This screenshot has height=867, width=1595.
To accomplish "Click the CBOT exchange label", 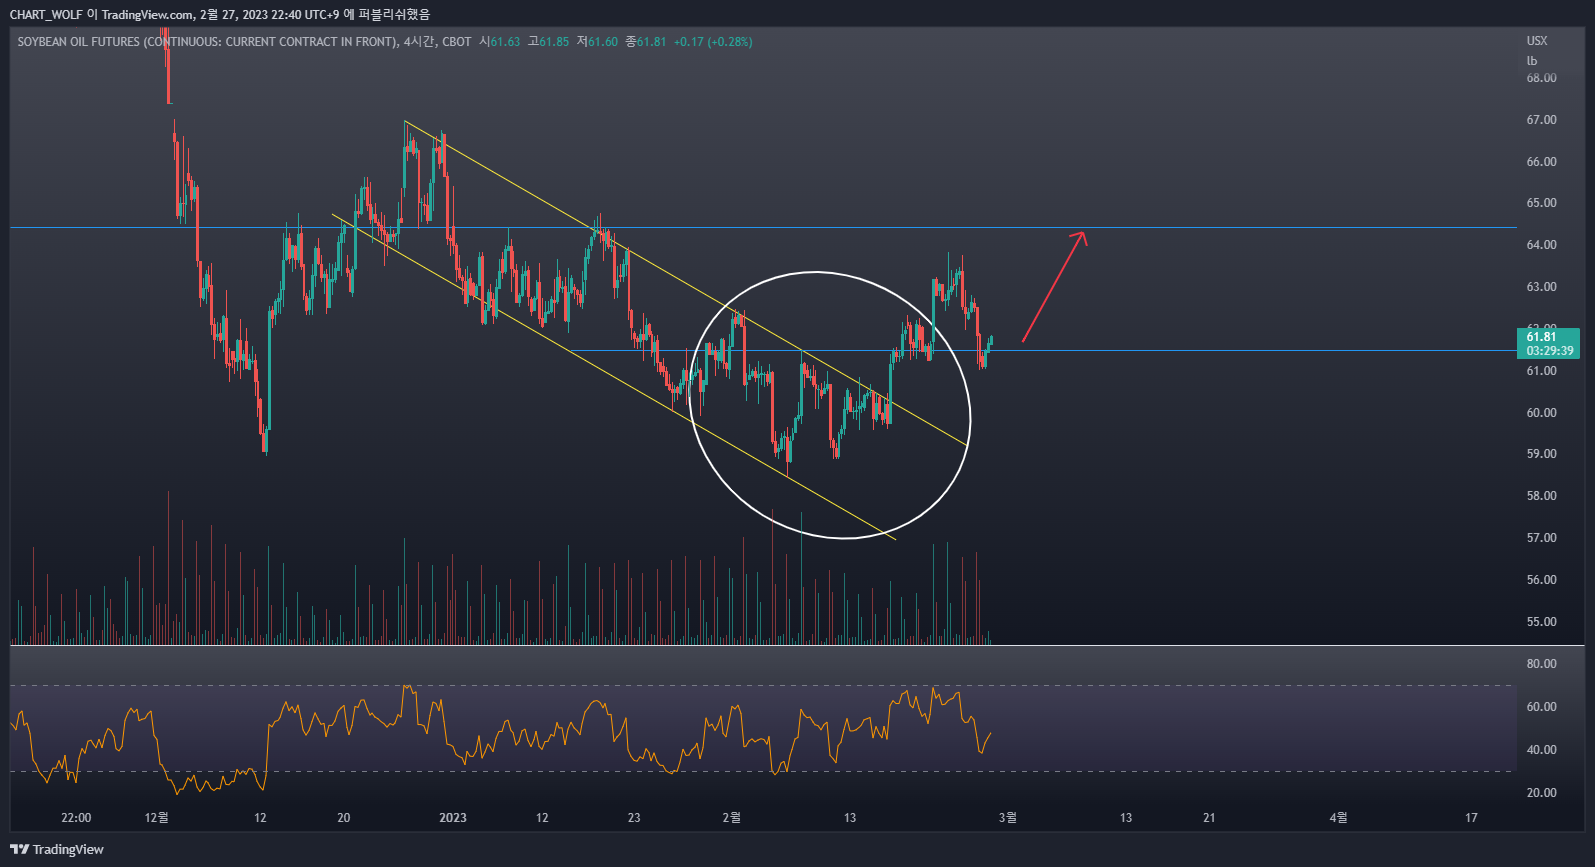I will 457,42.
